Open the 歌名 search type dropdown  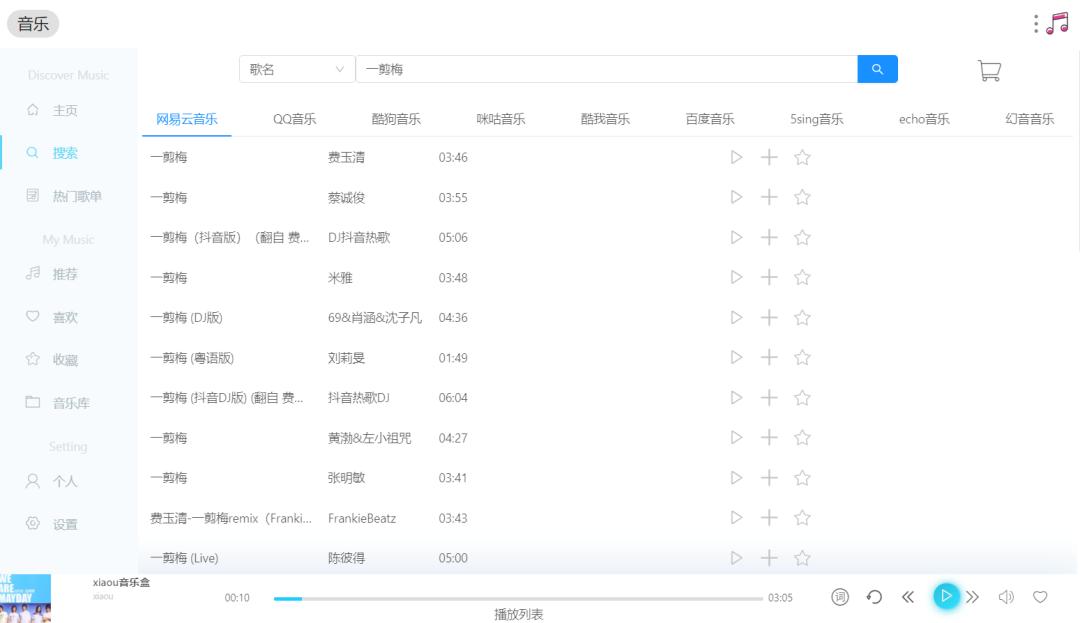[296, 69]
